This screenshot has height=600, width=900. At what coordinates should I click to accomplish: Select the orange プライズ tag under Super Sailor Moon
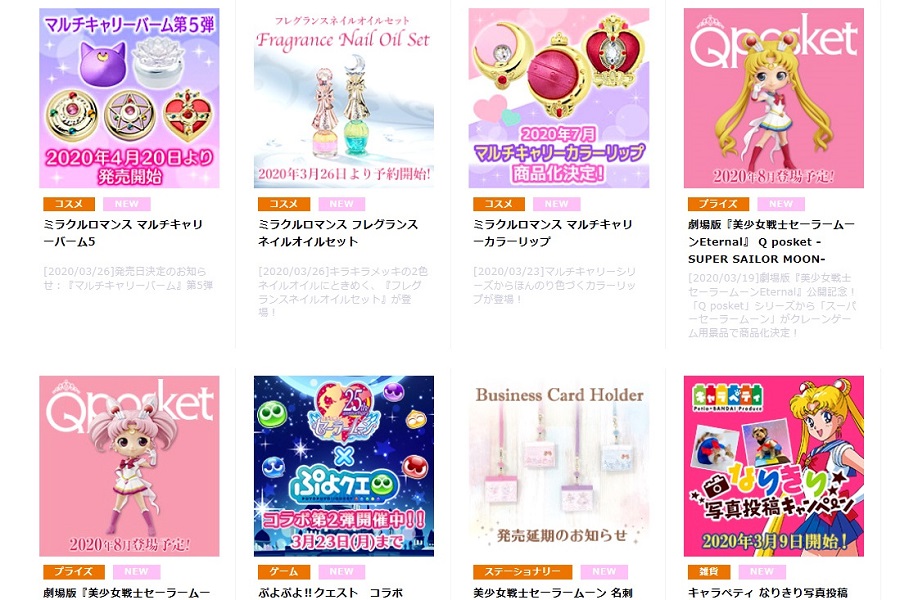tap(718, 204)
